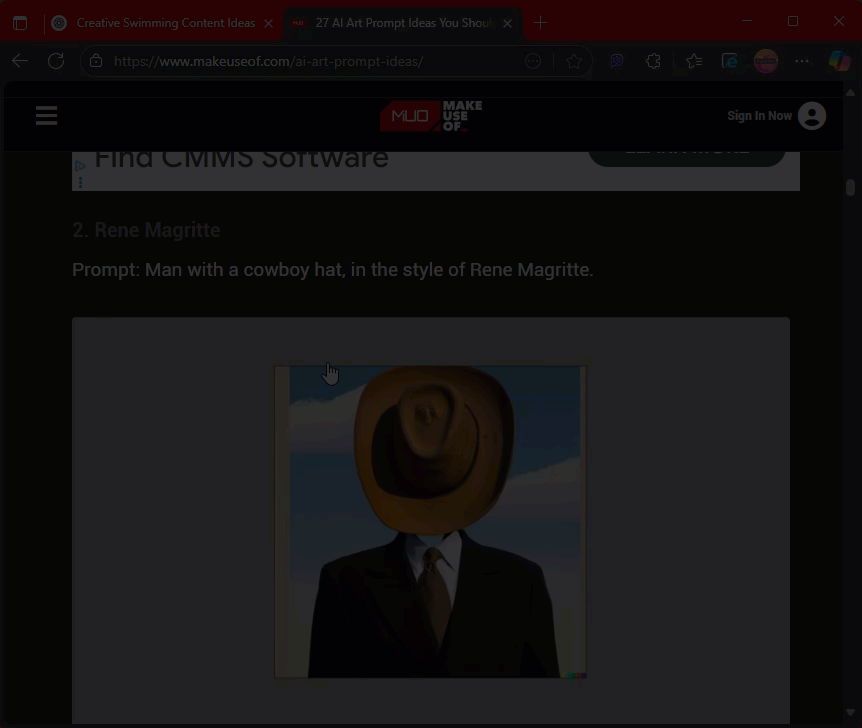
Task: Select the 27 AI Art Prompt Ideas tab
Action: [x=400, y=22]
